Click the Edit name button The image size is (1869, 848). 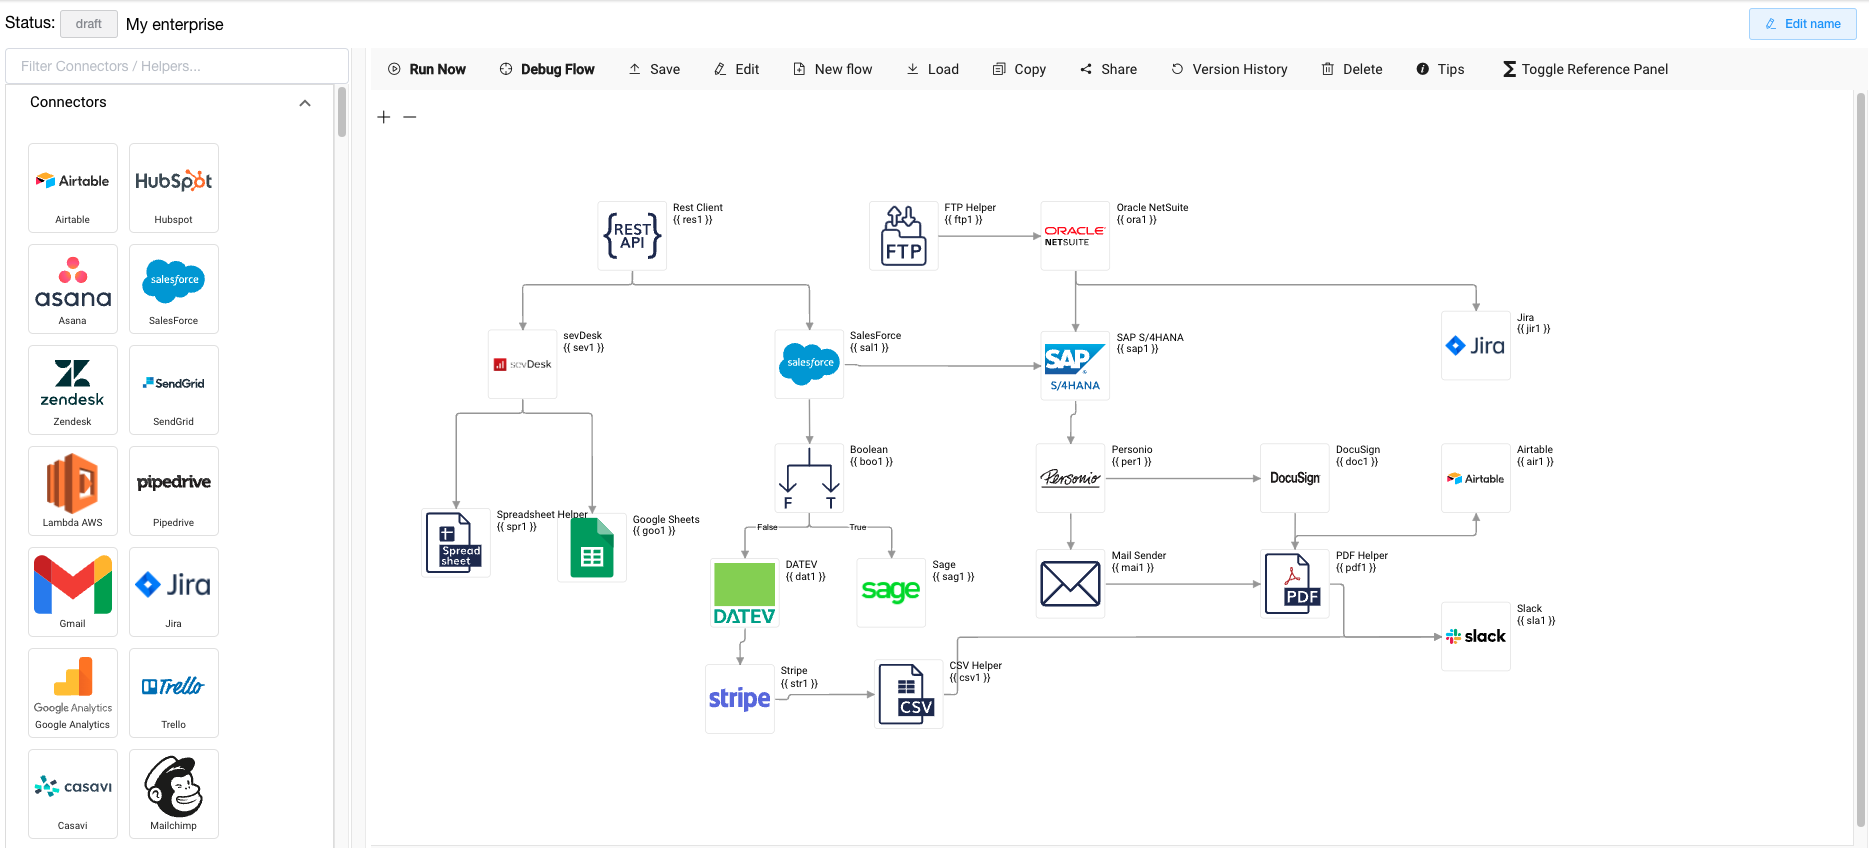[x=1802, y=24]
